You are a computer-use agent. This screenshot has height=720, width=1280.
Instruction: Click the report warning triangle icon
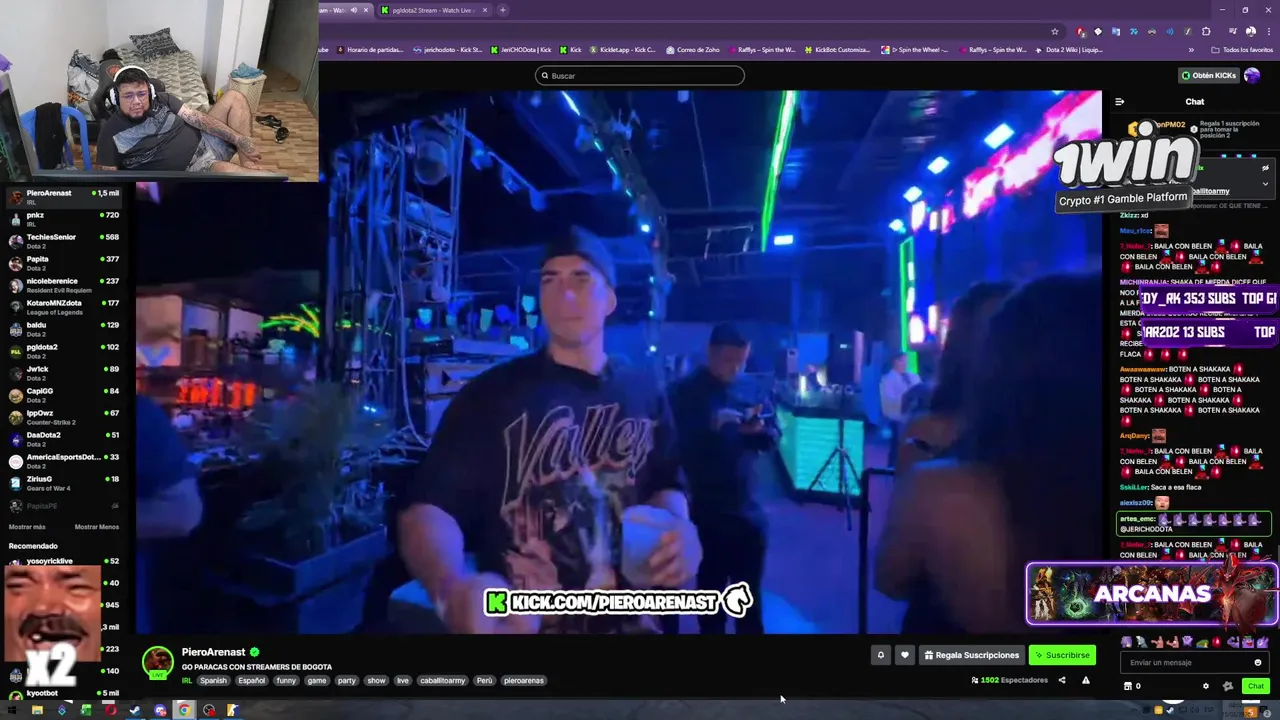[1086, 680]
